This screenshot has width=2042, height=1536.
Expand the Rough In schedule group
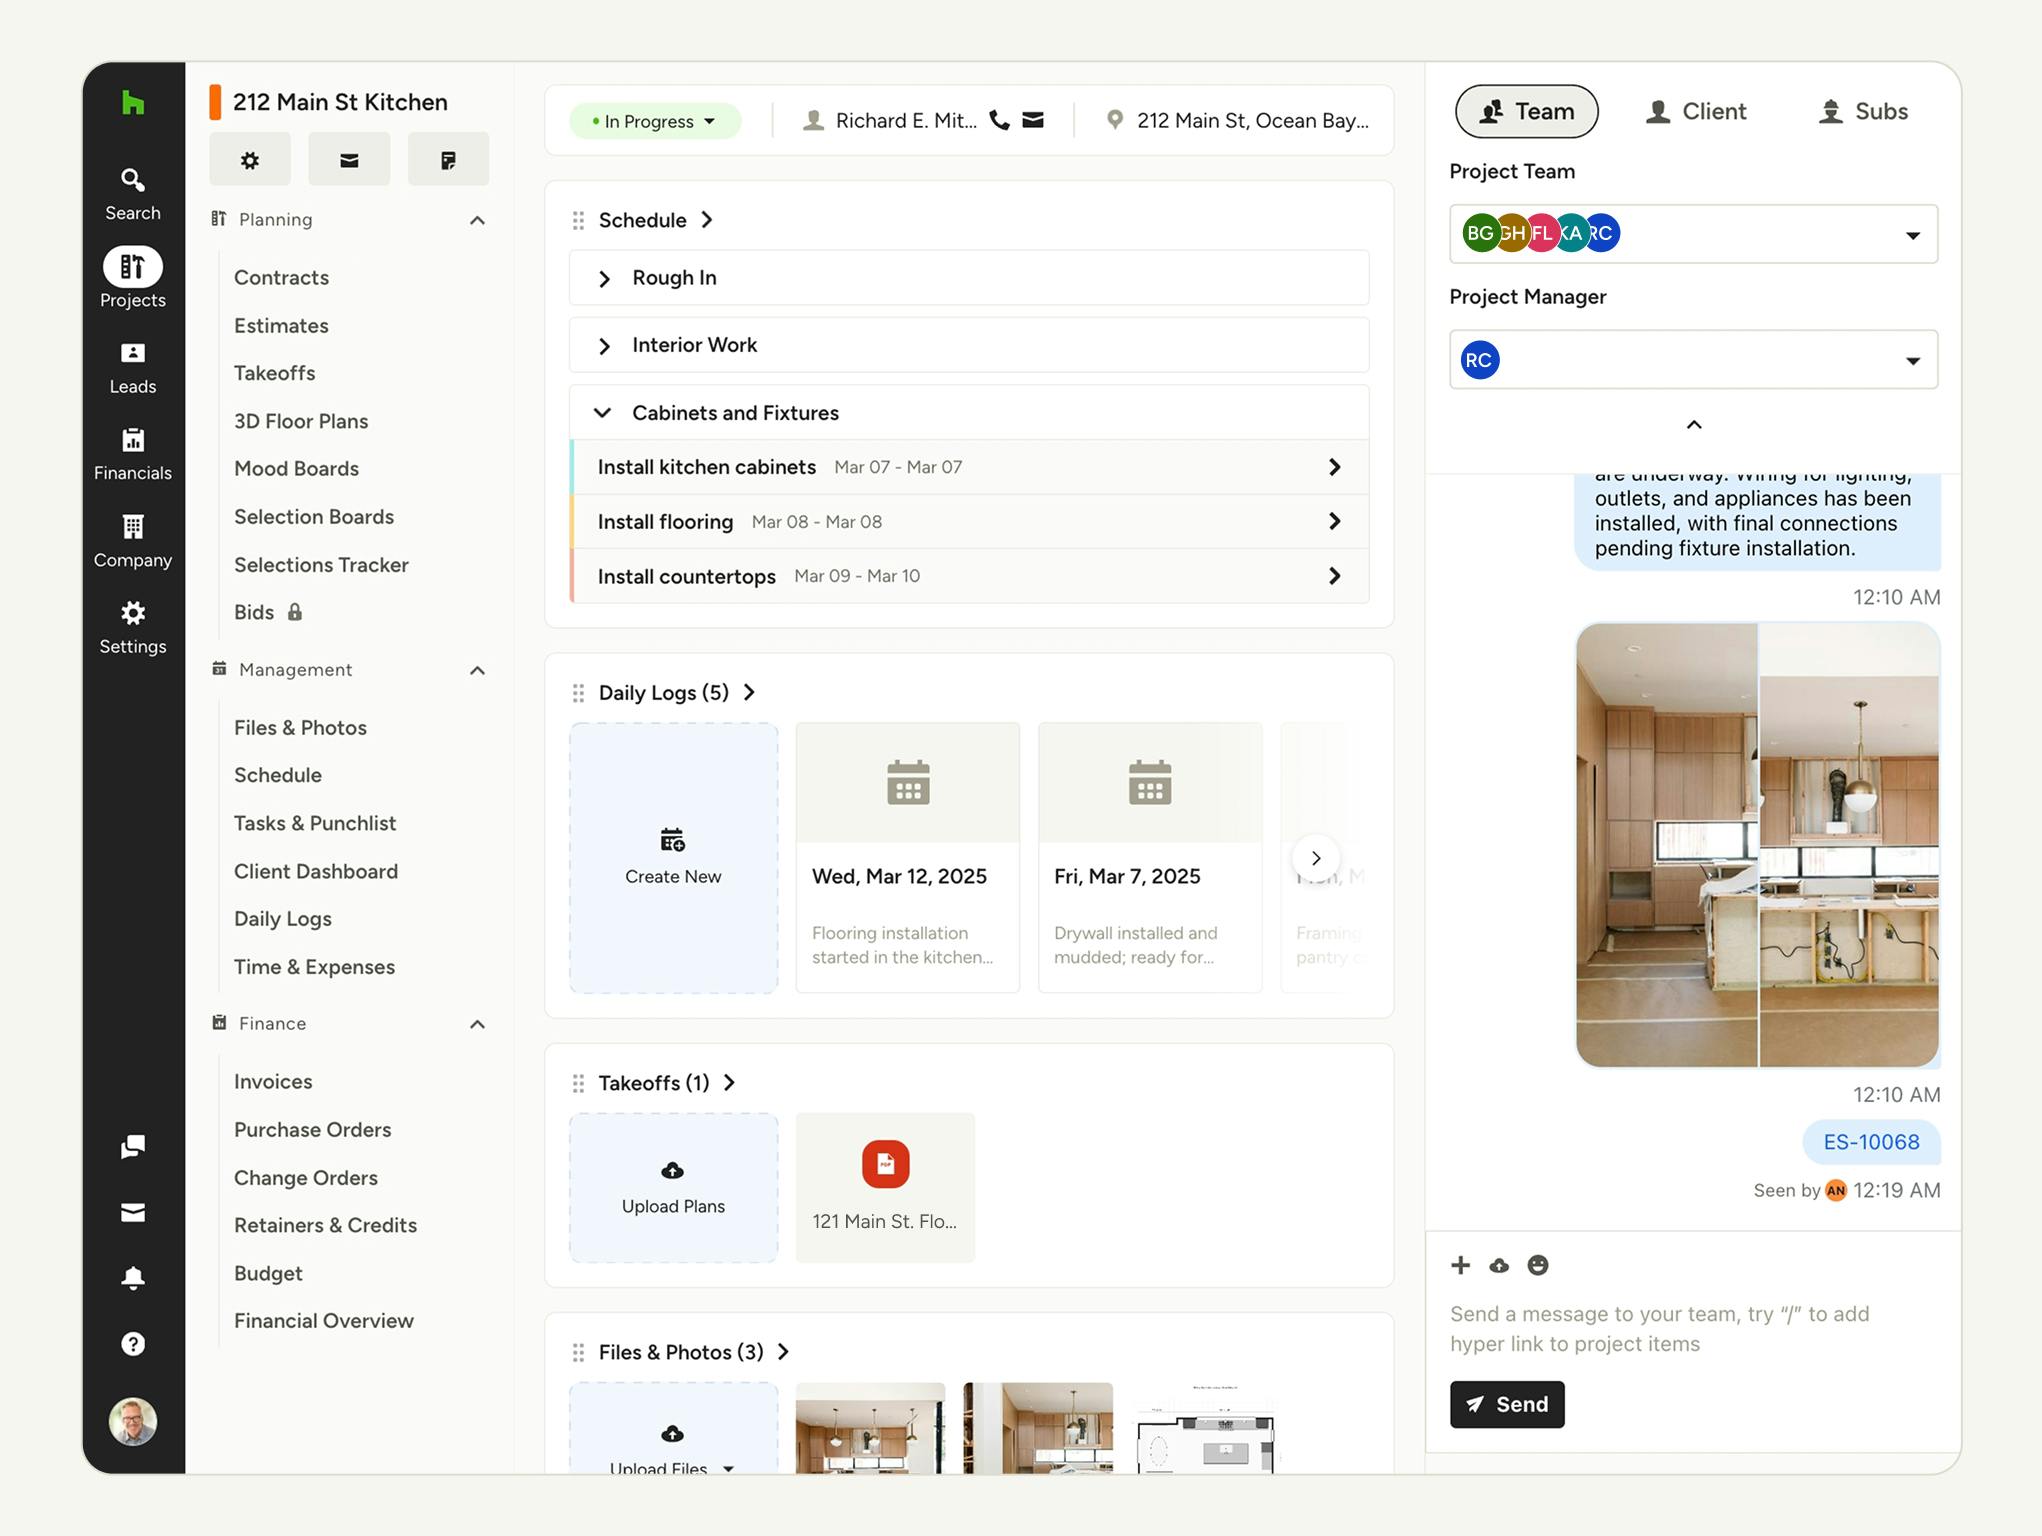pos(604,278)
